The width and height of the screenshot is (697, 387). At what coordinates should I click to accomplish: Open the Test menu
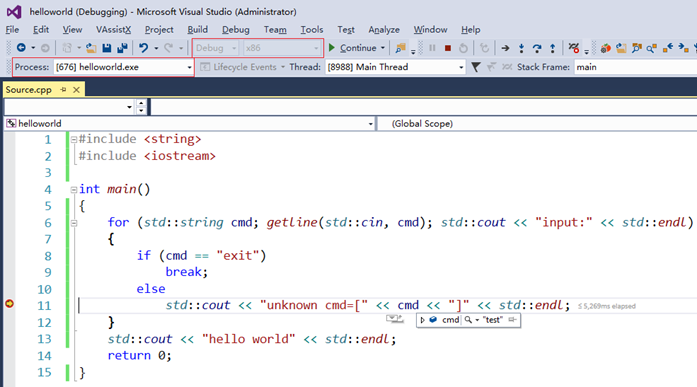point(346,30)
